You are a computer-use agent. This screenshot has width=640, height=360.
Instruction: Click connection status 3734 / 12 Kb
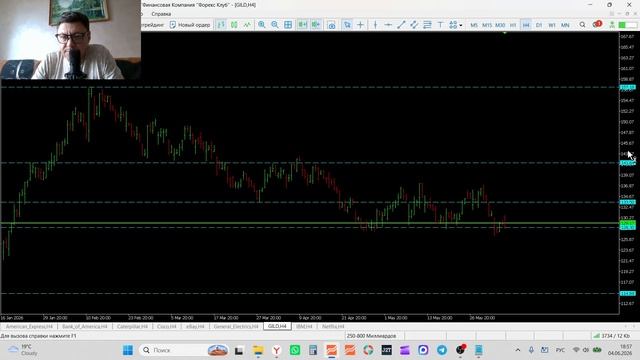click(611, 336)
